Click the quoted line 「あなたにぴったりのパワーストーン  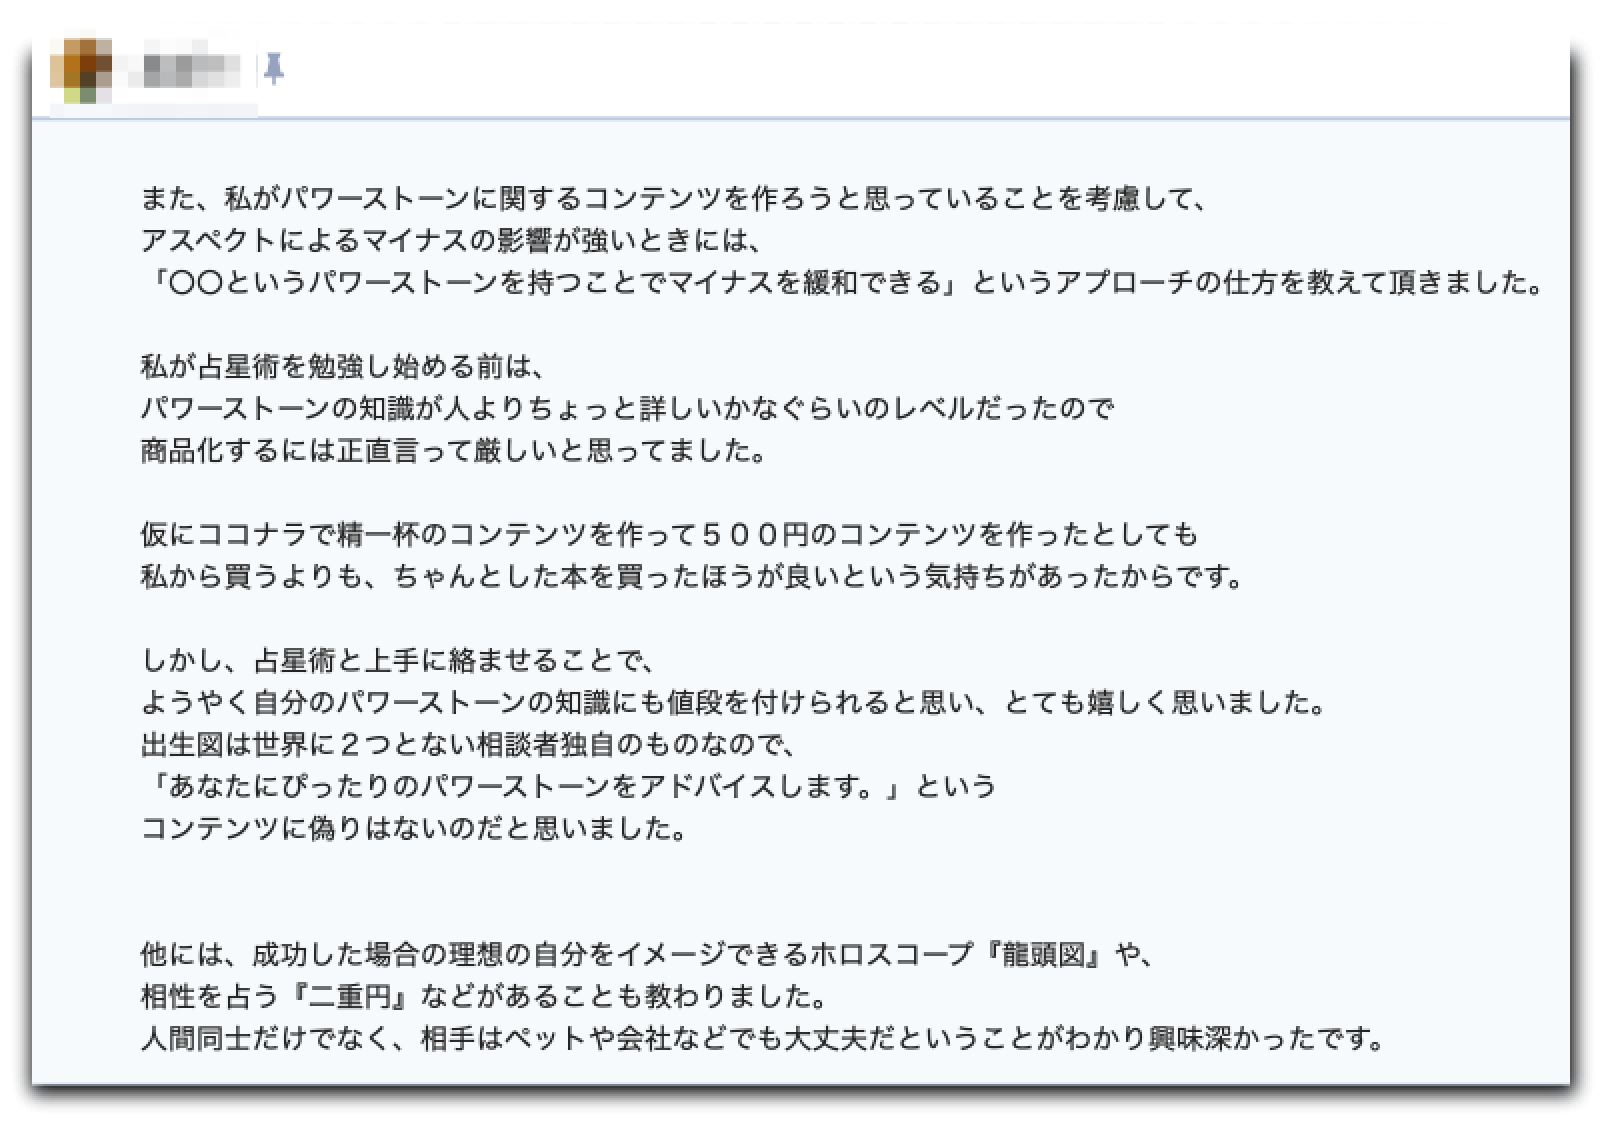pyautogui.click(x=568, y=787)
